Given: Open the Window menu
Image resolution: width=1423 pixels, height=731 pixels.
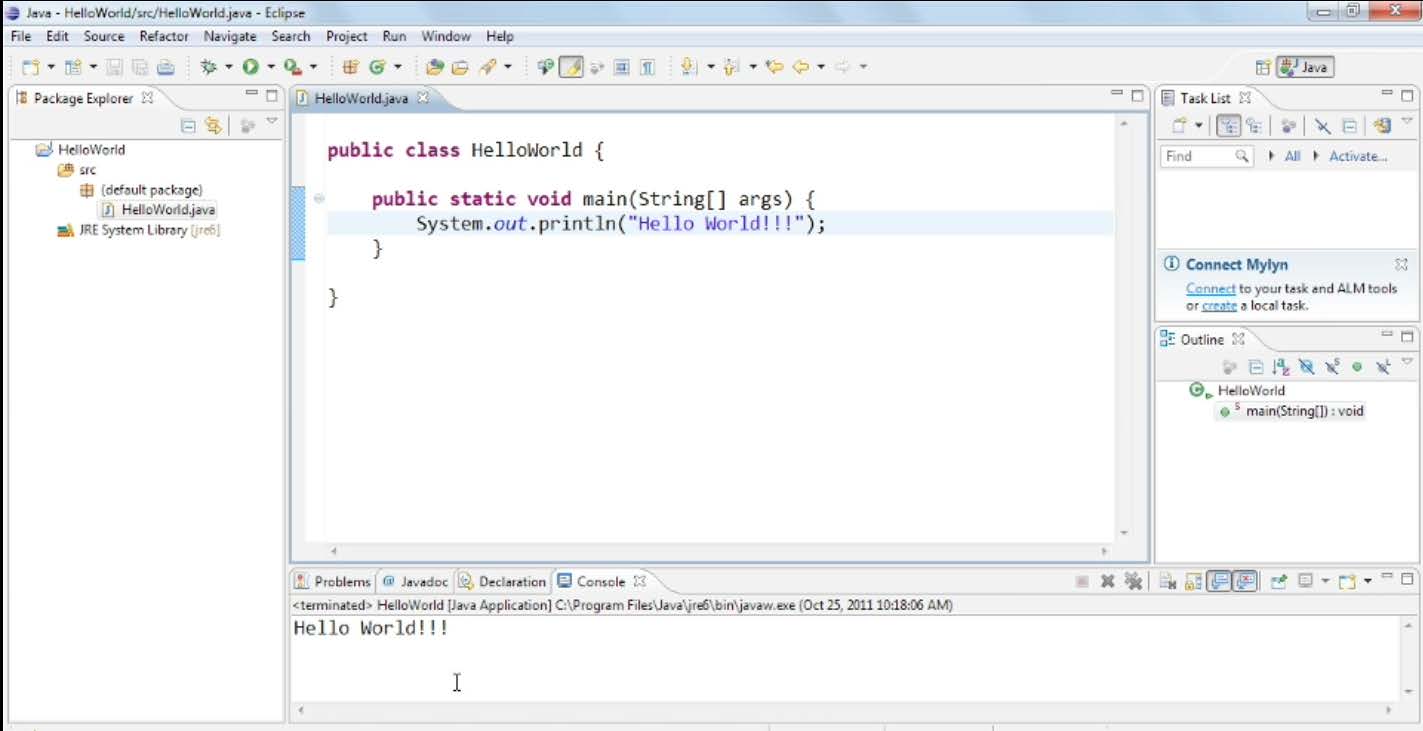Looking at the screenshot, I should coord(445,36).
